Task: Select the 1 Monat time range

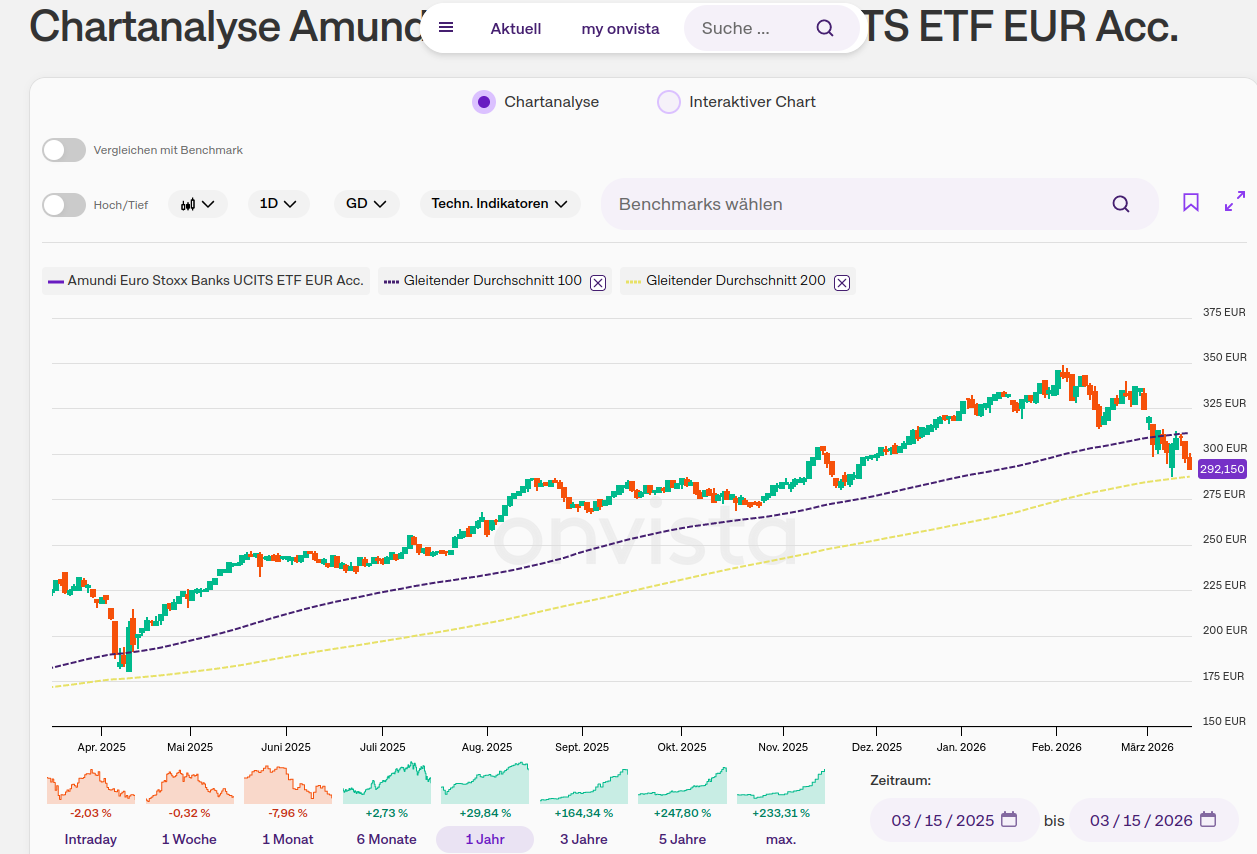Action: 288,839
